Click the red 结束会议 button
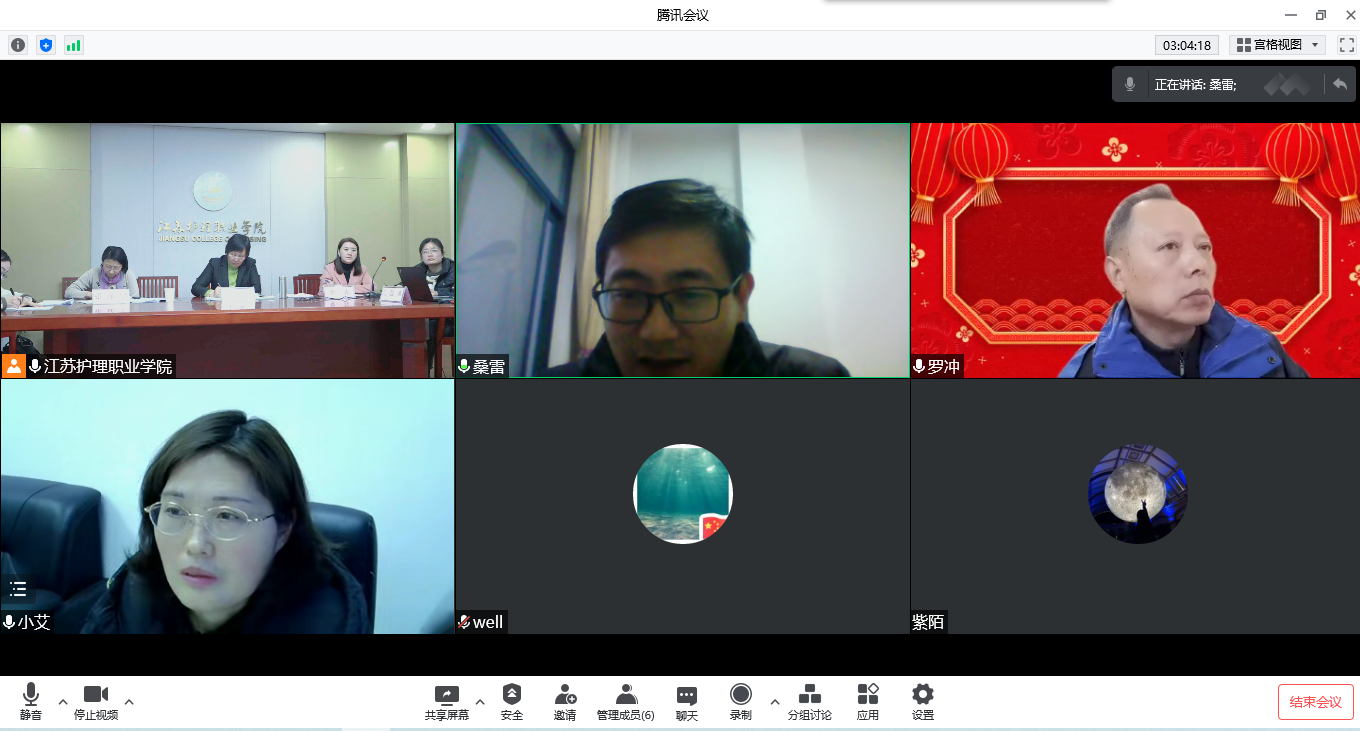 1315,702
